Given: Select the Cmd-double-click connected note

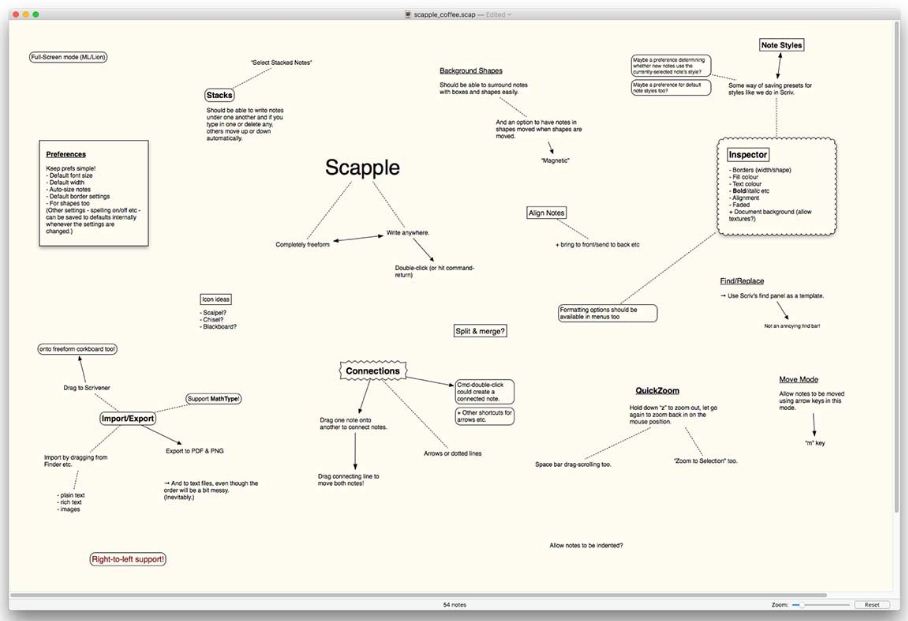Looking at the screenshot, I should [485, 392].
